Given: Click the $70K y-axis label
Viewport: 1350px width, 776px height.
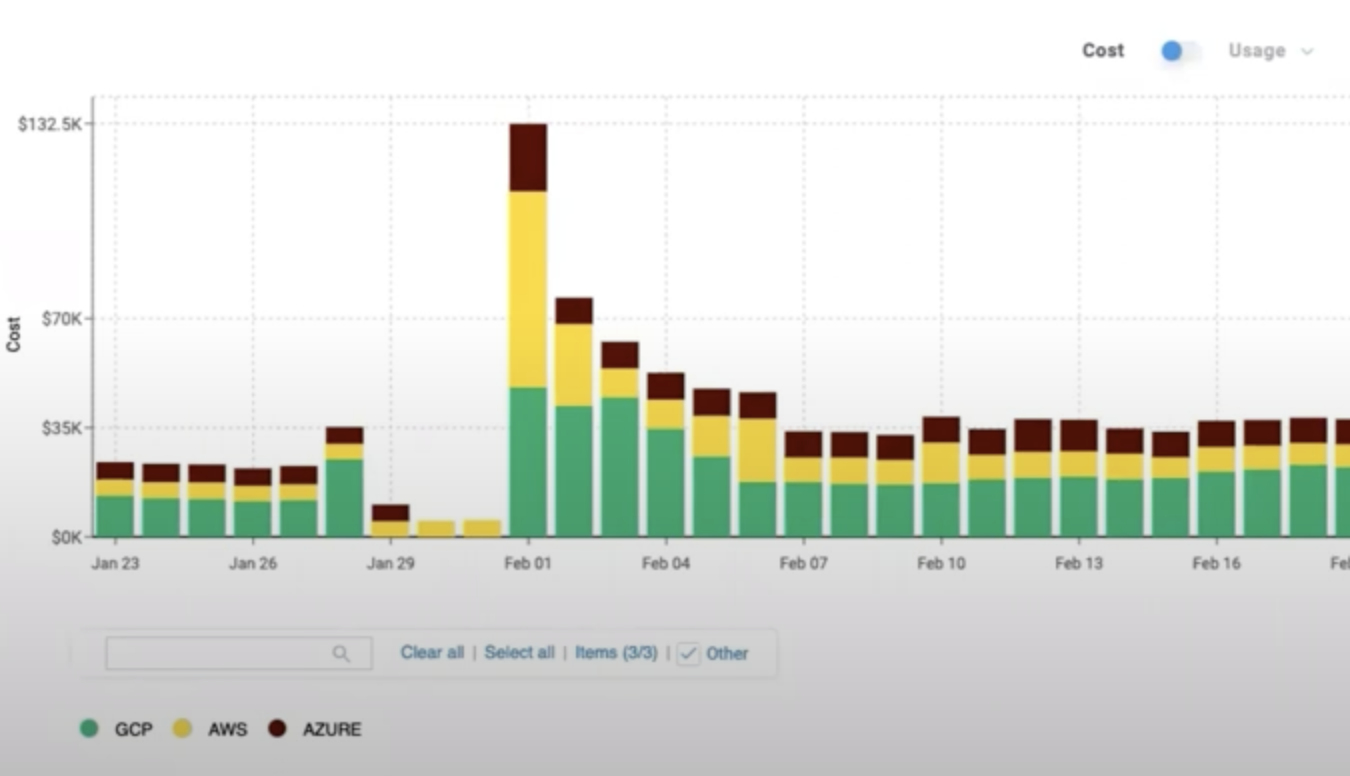Looking at the screenshot, I should (x=62, y=319).
